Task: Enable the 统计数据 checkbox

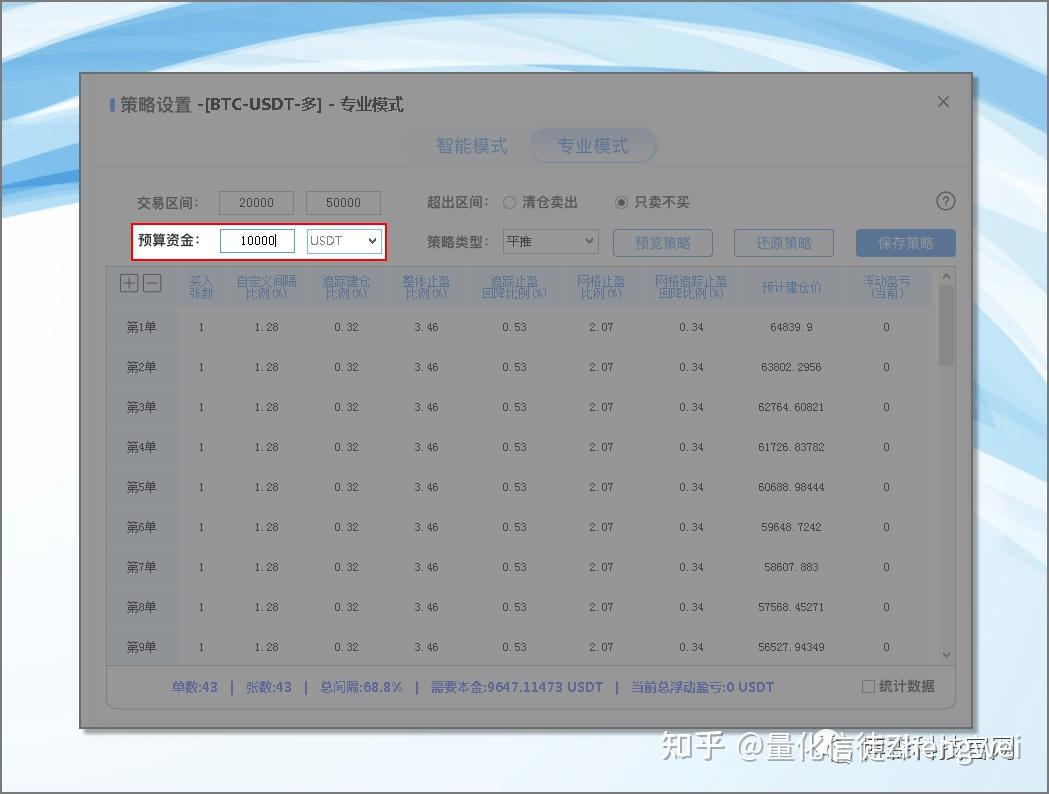Action: pos(869,686)
